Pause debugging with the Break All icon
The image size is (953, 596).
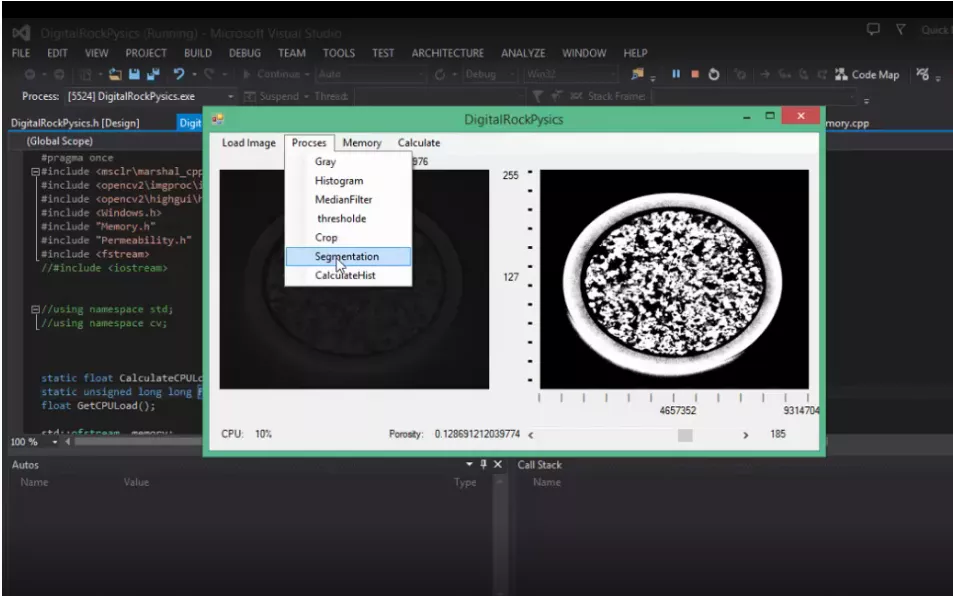(676, 75)
